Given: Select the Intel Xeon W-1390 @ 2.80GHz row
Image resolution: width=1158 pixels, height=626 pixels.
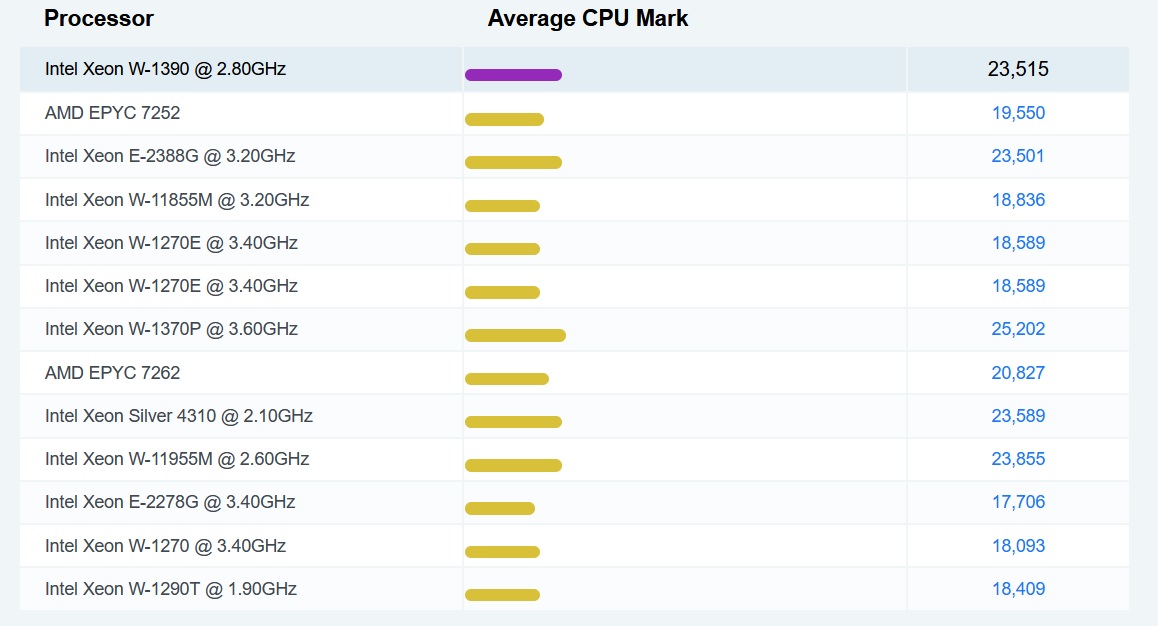Looking at the screenshot, I should pos(575,69).
